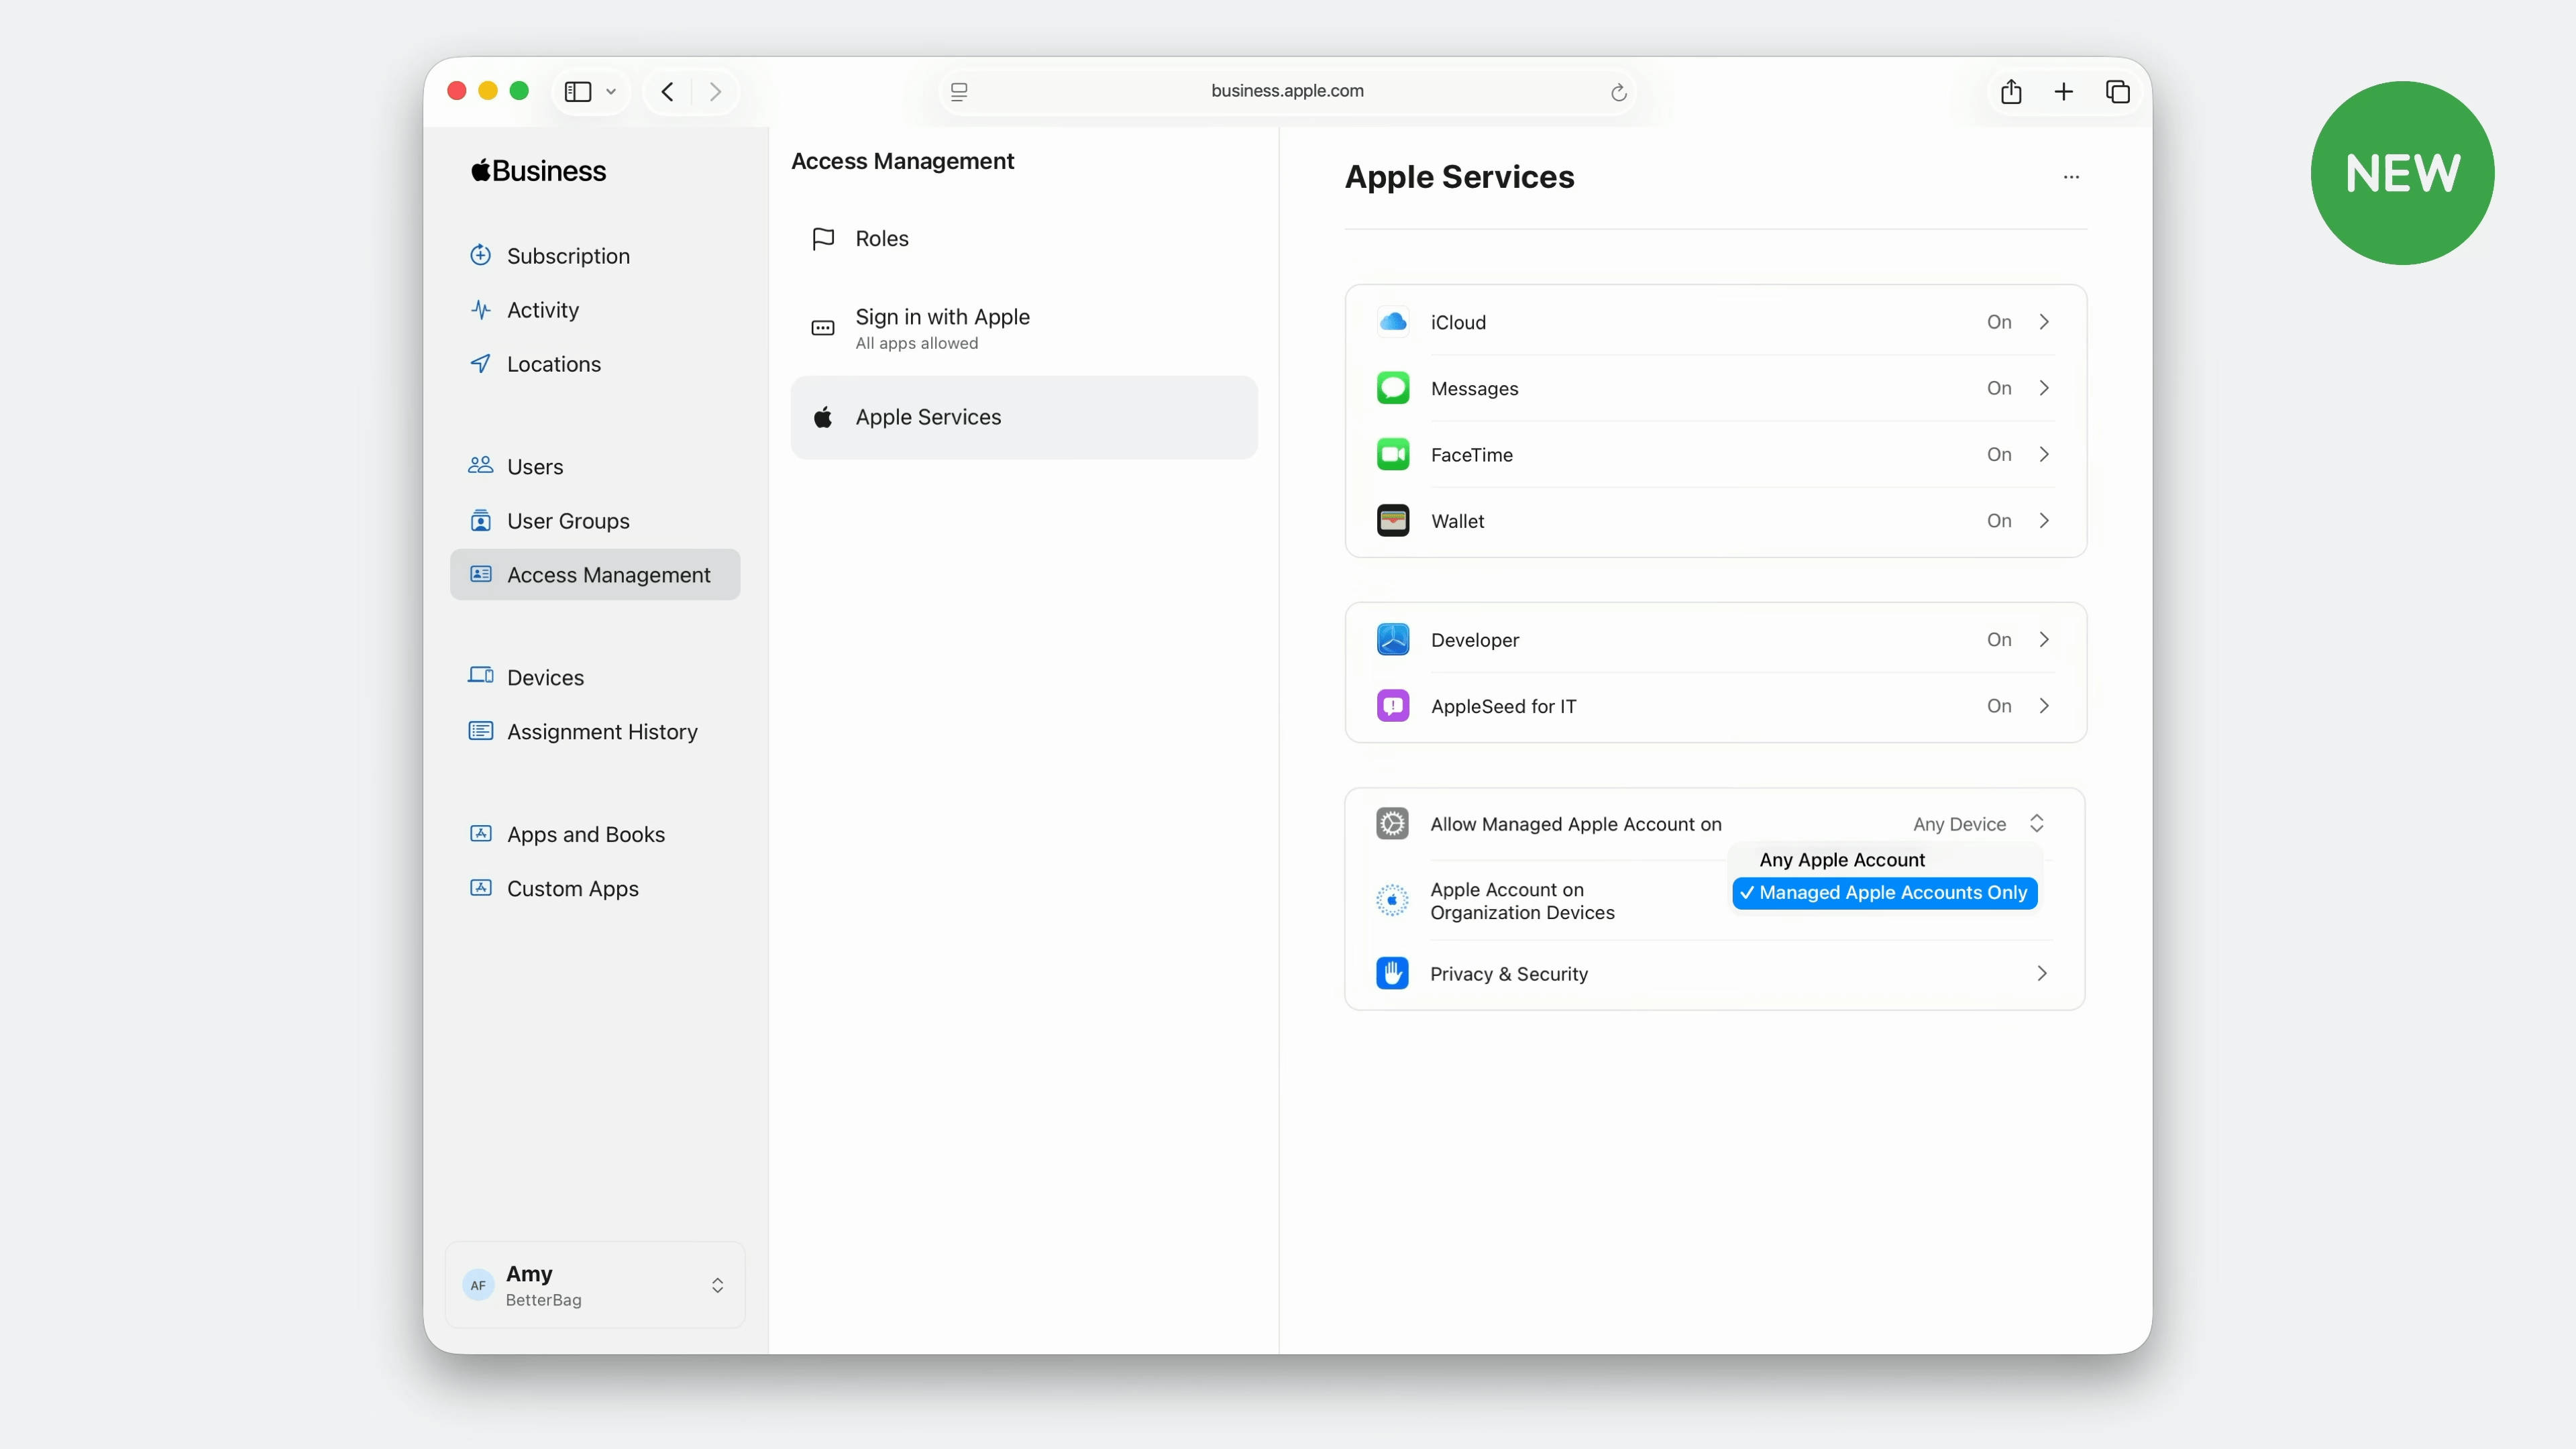This screenshot has height=1449, width=2576.
Task: Open Developer service settings row
Action: (1716, 640)
